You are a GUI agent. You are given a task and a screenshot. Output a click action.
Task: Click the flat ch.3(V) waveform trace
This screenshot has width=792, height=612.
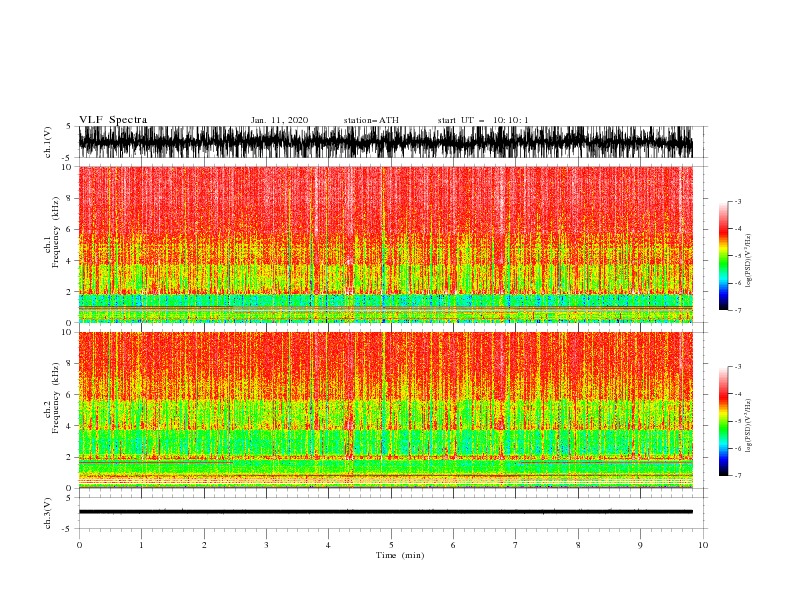tap(385, 512)
